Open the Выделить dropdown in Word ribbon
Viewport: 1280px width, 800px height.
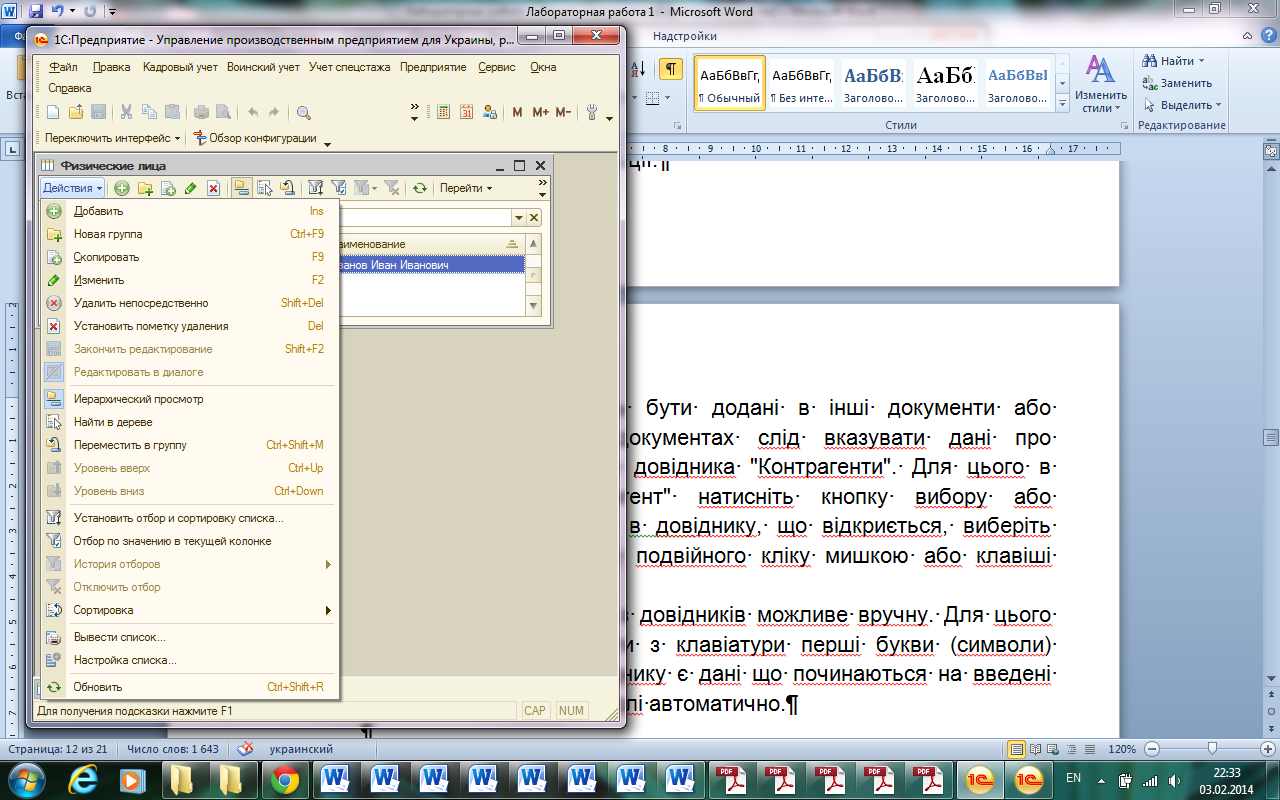pos(1182,105)
